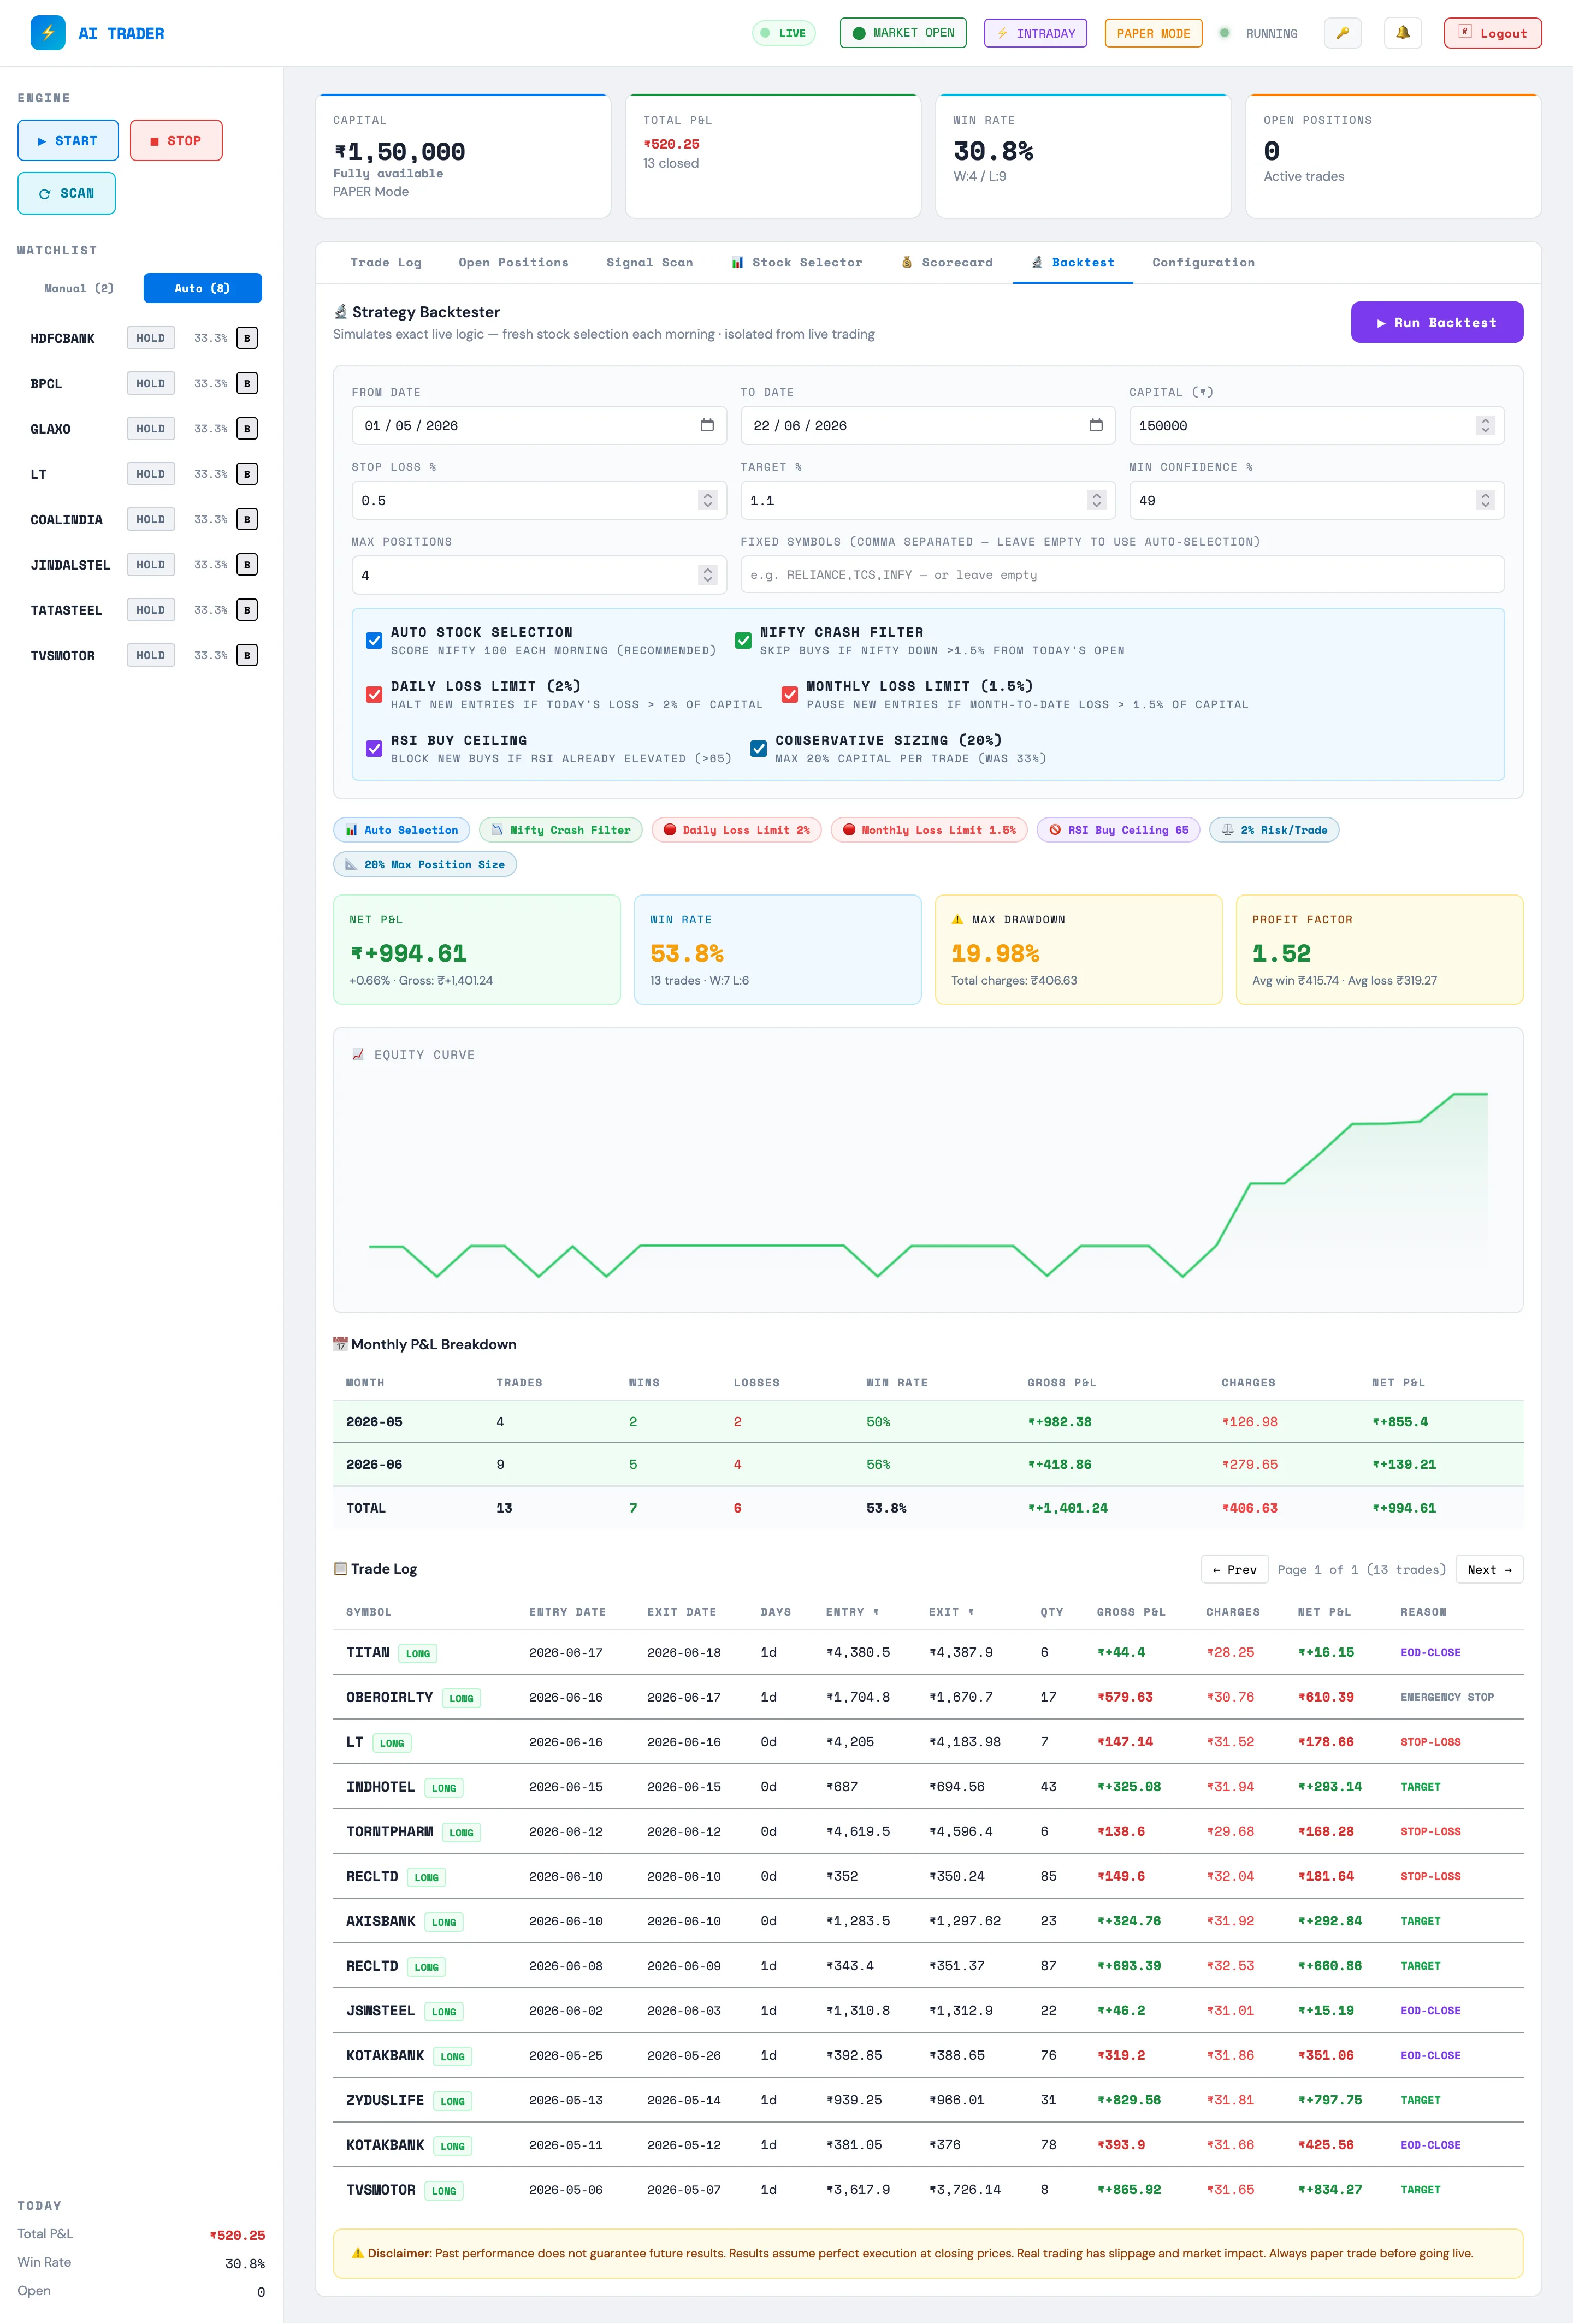The height and width of the screenshot is (2324, 1573).
Task: Switch watchlist to Auto (8)
Action: [202, 288]
